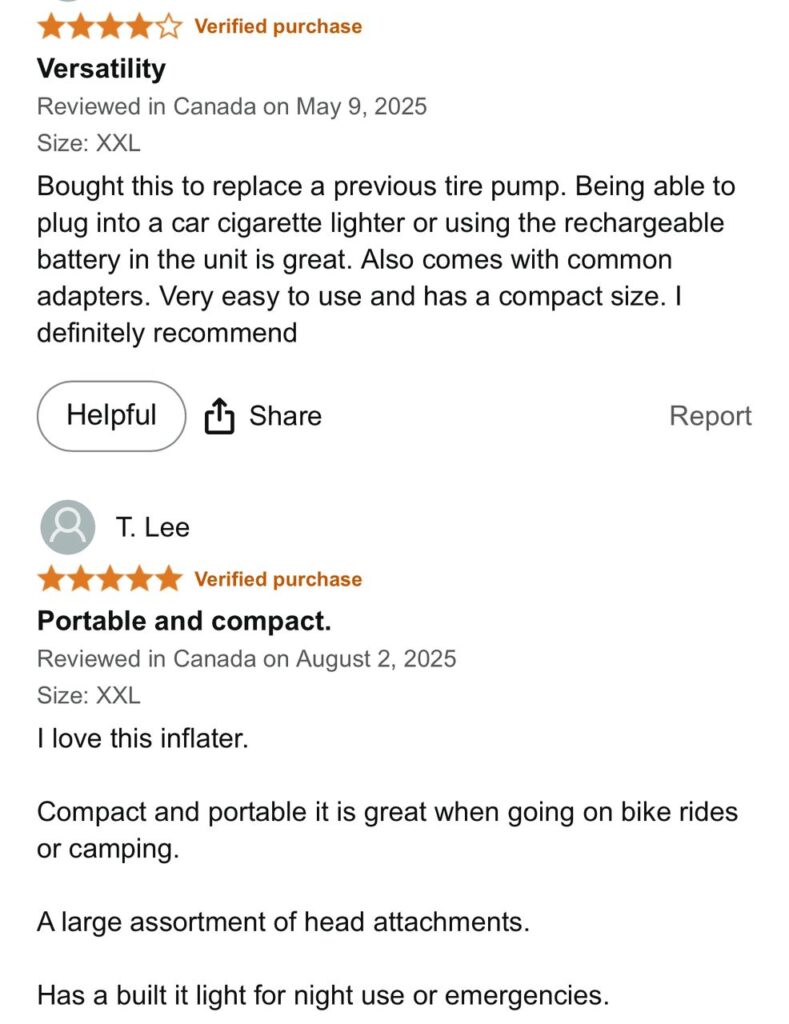Click the five-star rating on T. Lee's review
The height and width of the screenshot is (1024, 789).
(x=110, y=579)
